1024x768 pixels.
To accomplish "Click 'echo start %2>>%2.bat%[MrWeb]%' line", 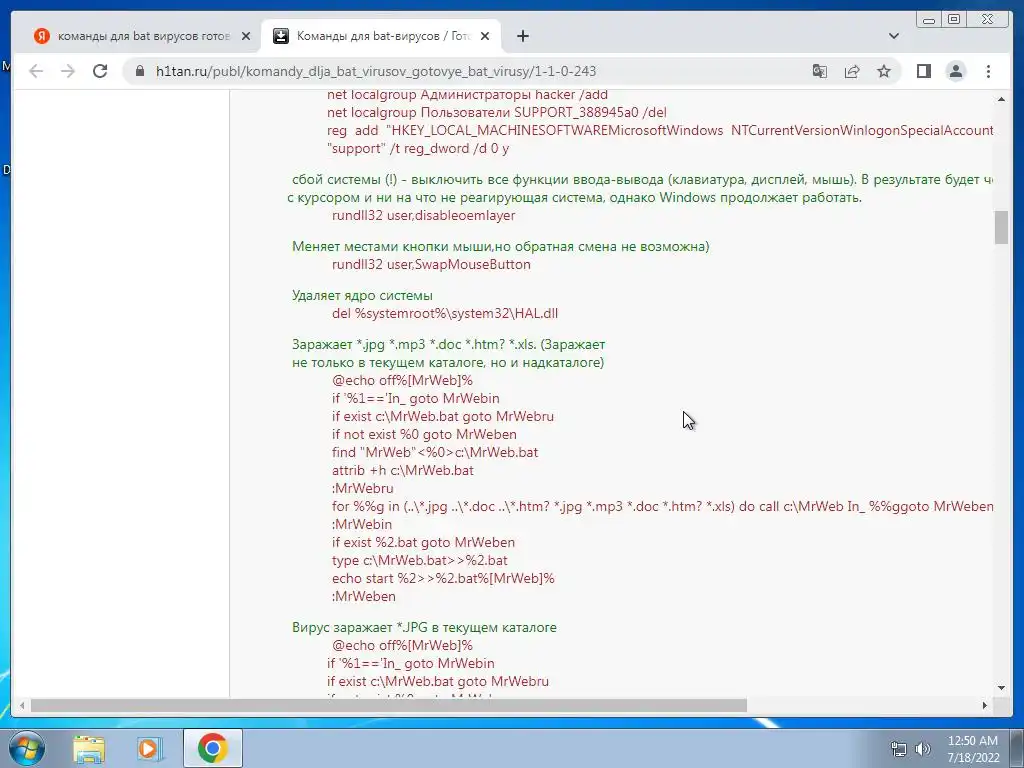I will tap(443, 578).
